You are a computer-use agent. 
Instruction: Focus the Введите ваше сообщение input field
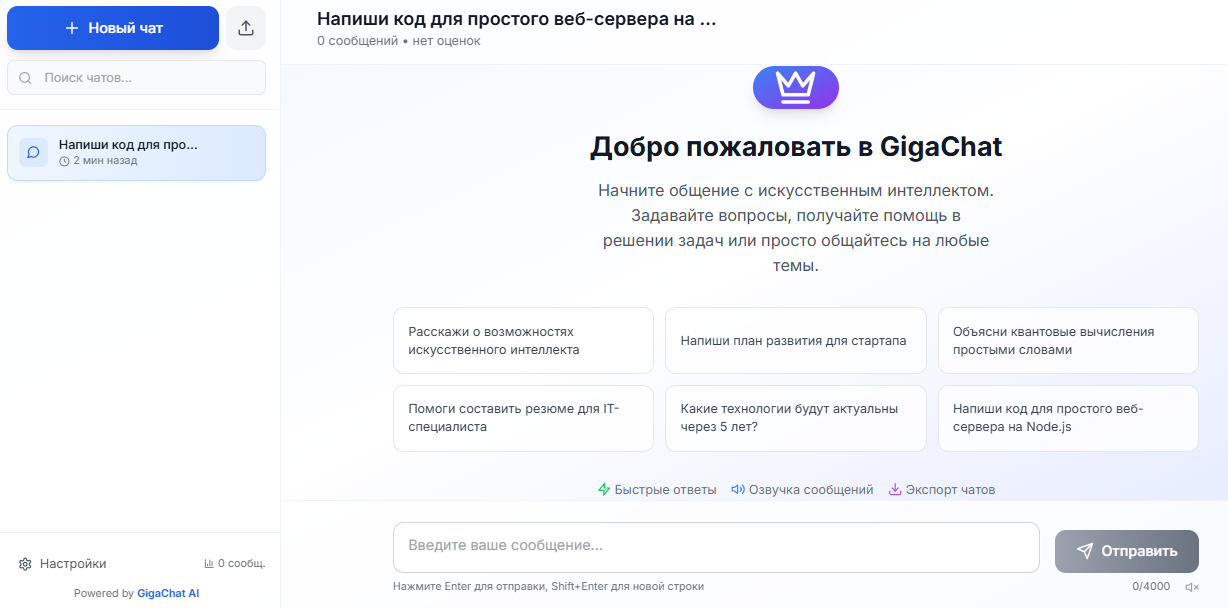pos(716,546)
